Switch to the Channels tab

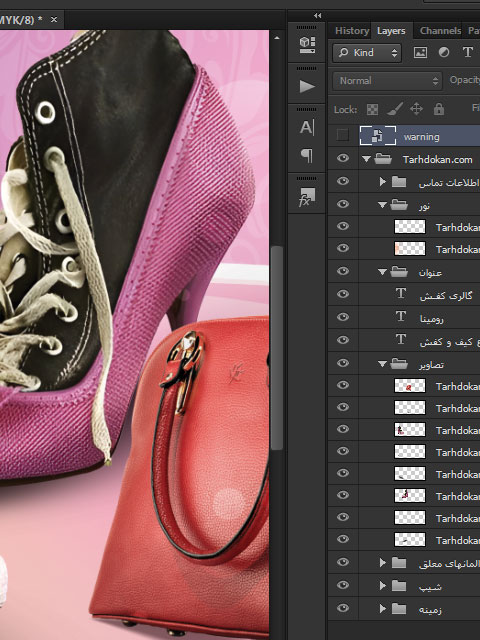(440, 31)
